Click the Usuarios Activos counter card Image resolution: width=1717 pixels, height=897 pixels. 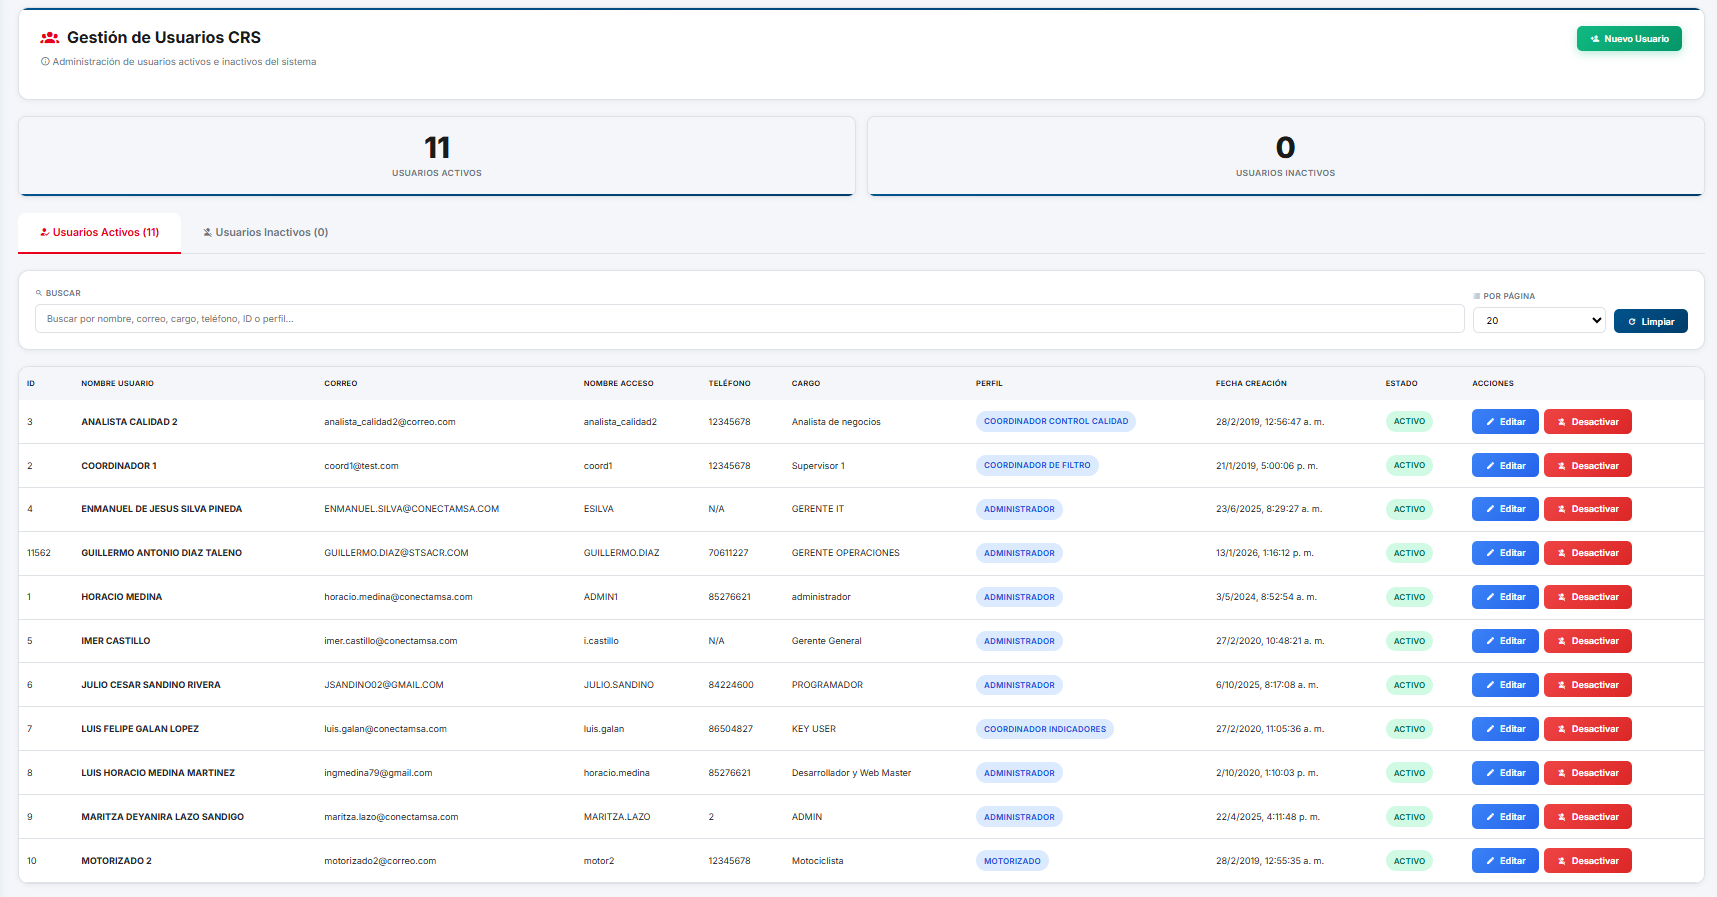(x=437, y=156)
